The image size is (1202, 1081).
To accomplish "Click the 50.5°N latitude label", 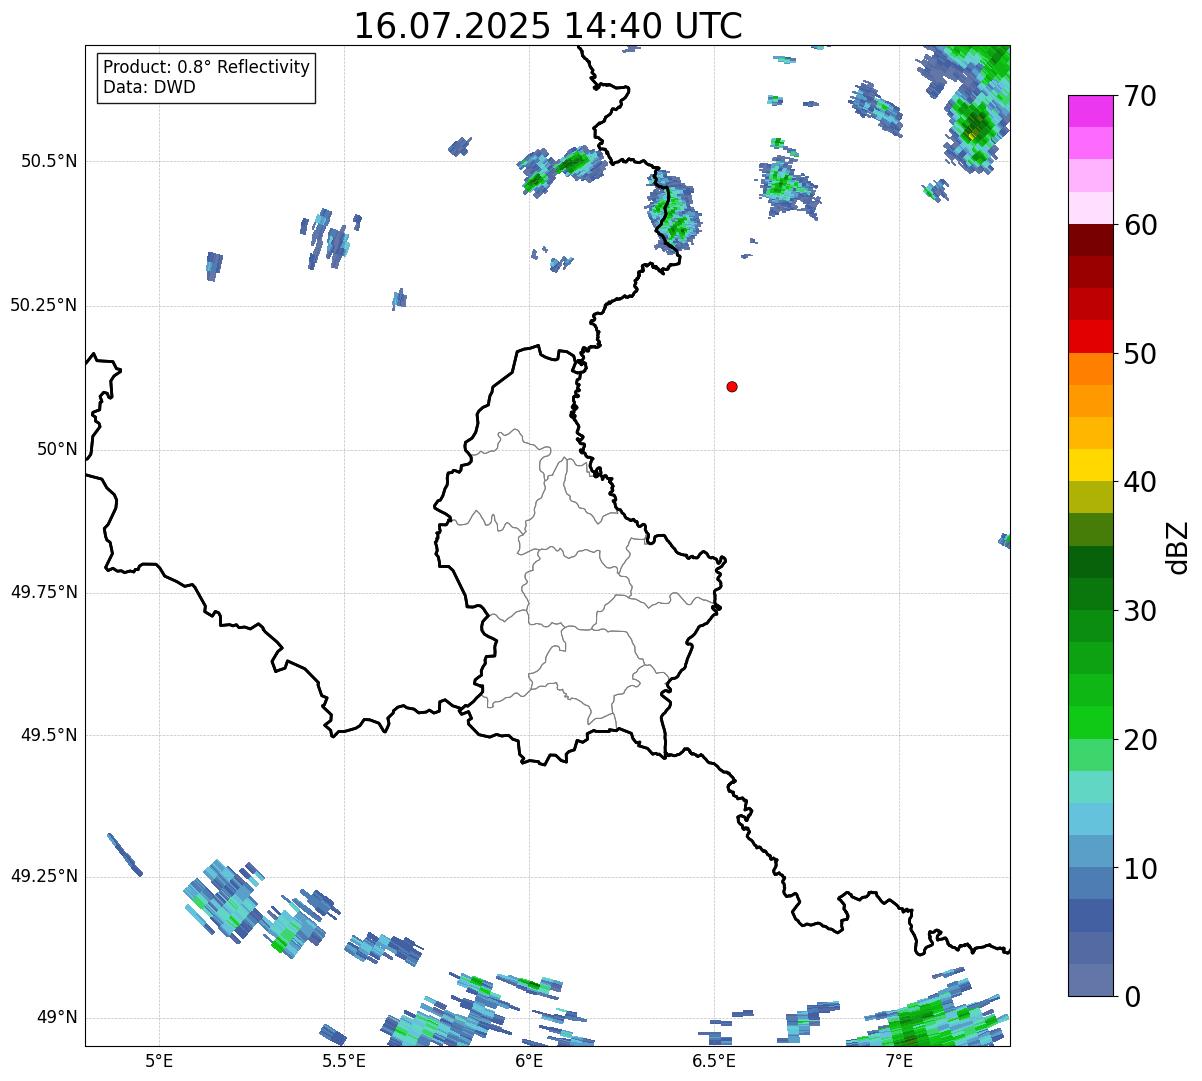I will click(x=49, y=161).
